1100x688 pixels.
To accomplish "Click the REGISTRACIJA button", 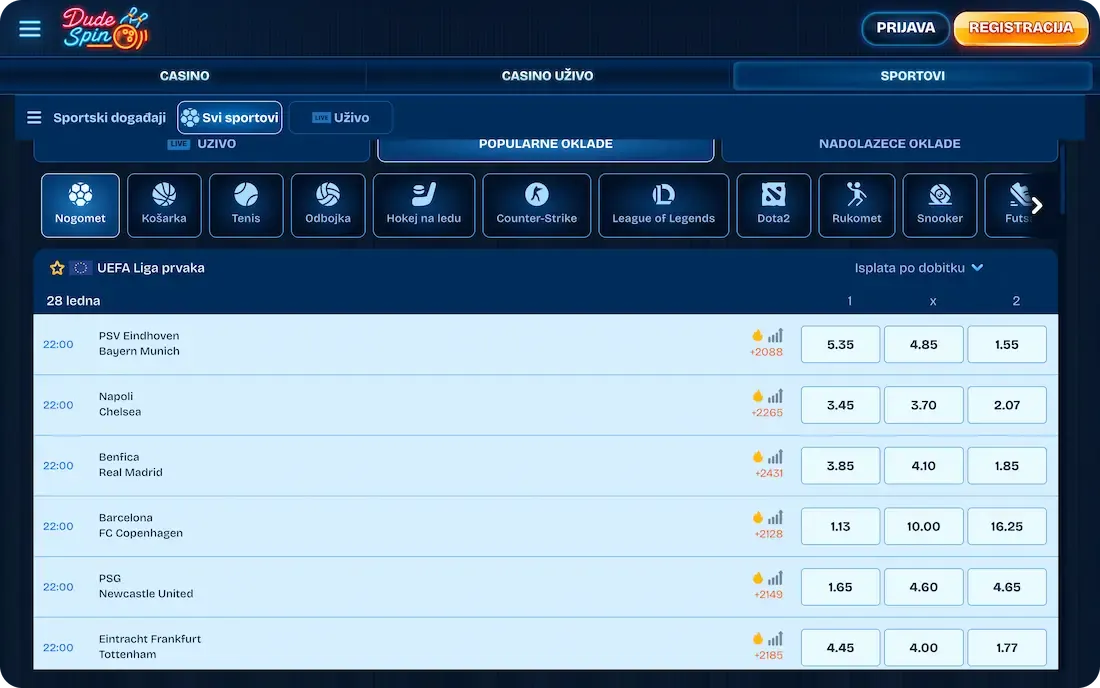I will (1021, 28).
